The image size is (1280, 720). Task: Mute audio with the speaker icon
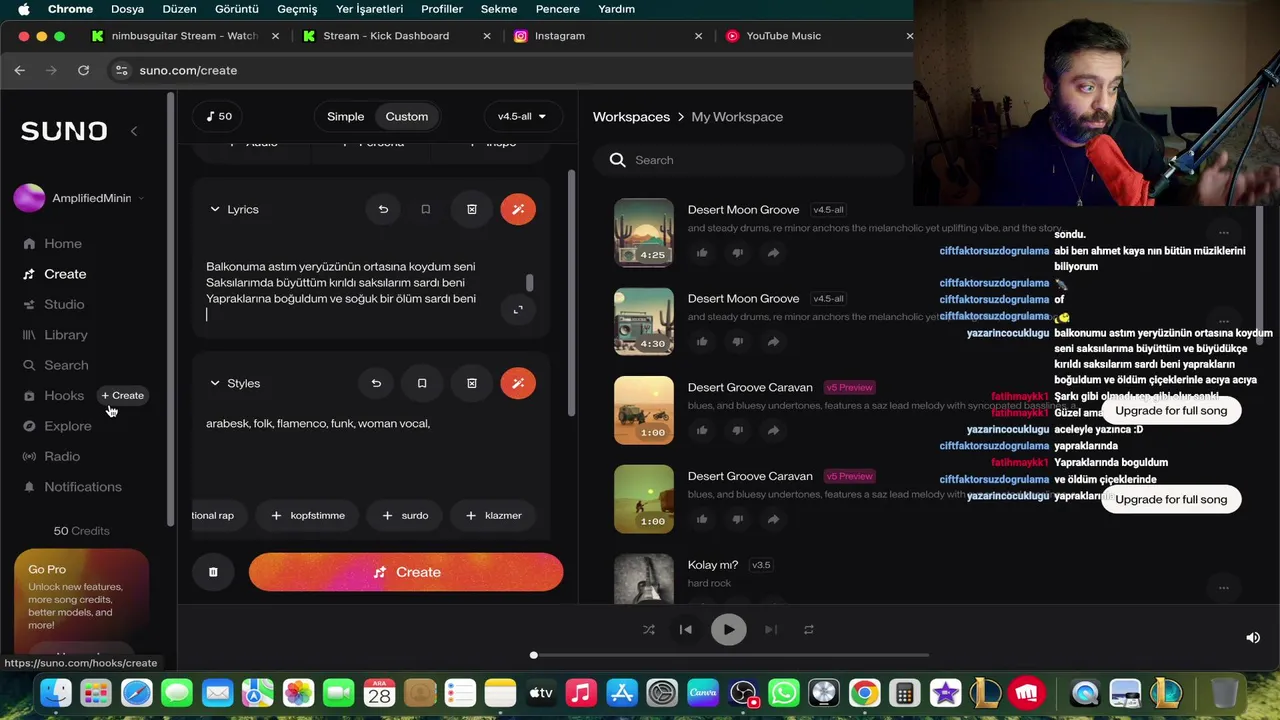tap(1252, 638)
